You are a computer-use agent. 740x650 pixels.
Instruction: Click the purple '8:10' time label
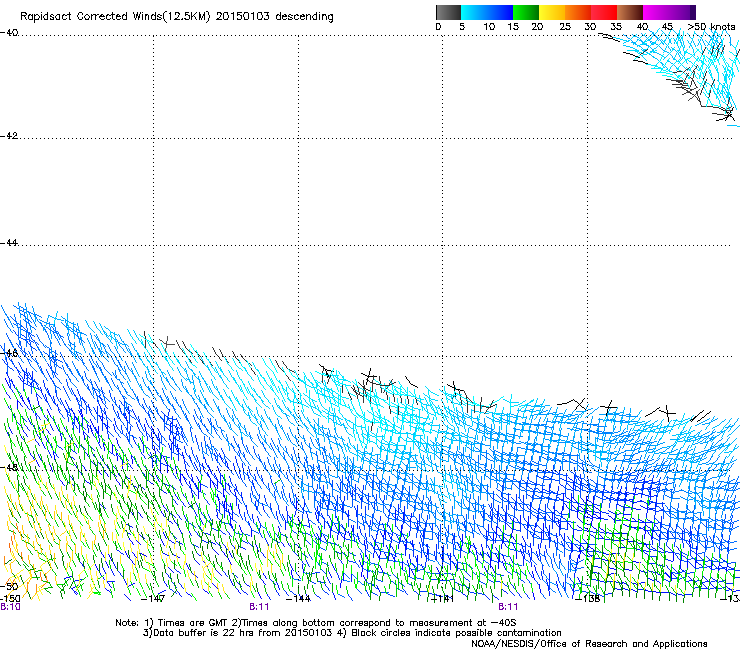pyautogui.click(x=10, y=607)
